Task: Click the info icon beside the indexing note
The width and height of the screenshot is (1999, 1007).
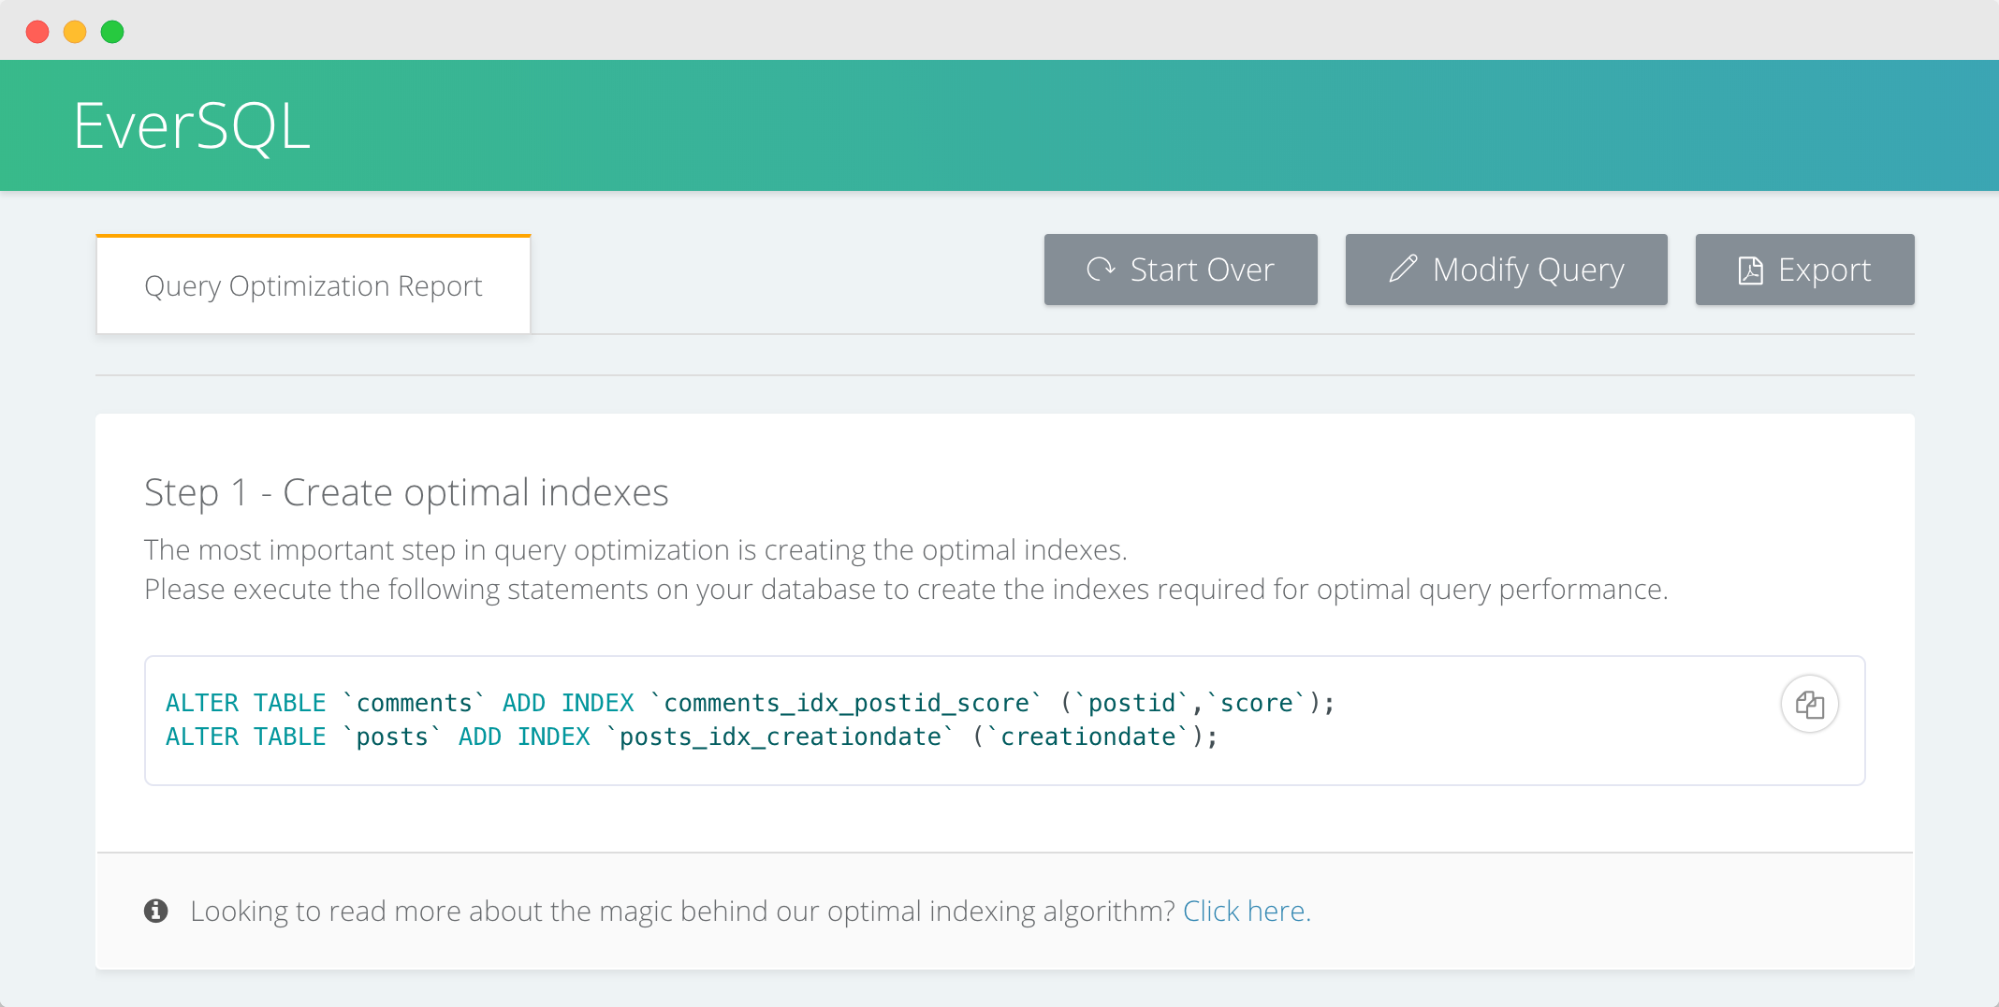Action: click(155, 910)
